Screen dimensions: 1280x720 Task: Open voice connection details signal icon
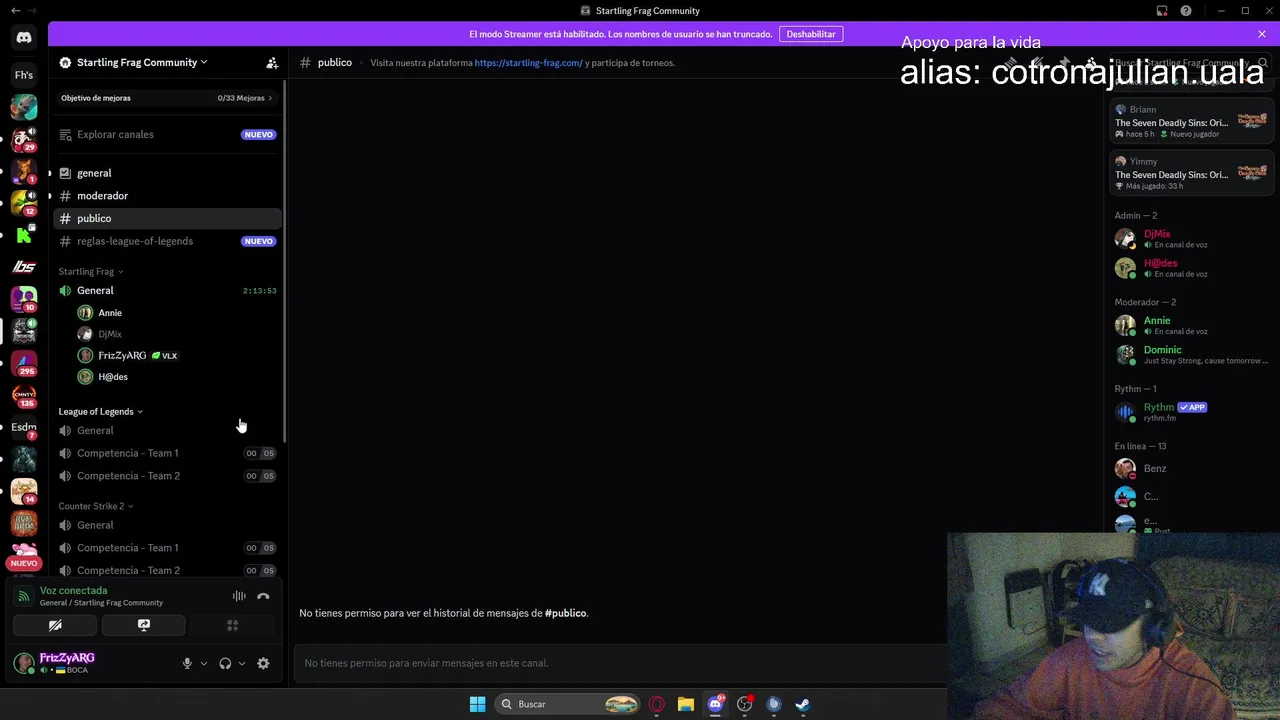[x=24, y=596]
